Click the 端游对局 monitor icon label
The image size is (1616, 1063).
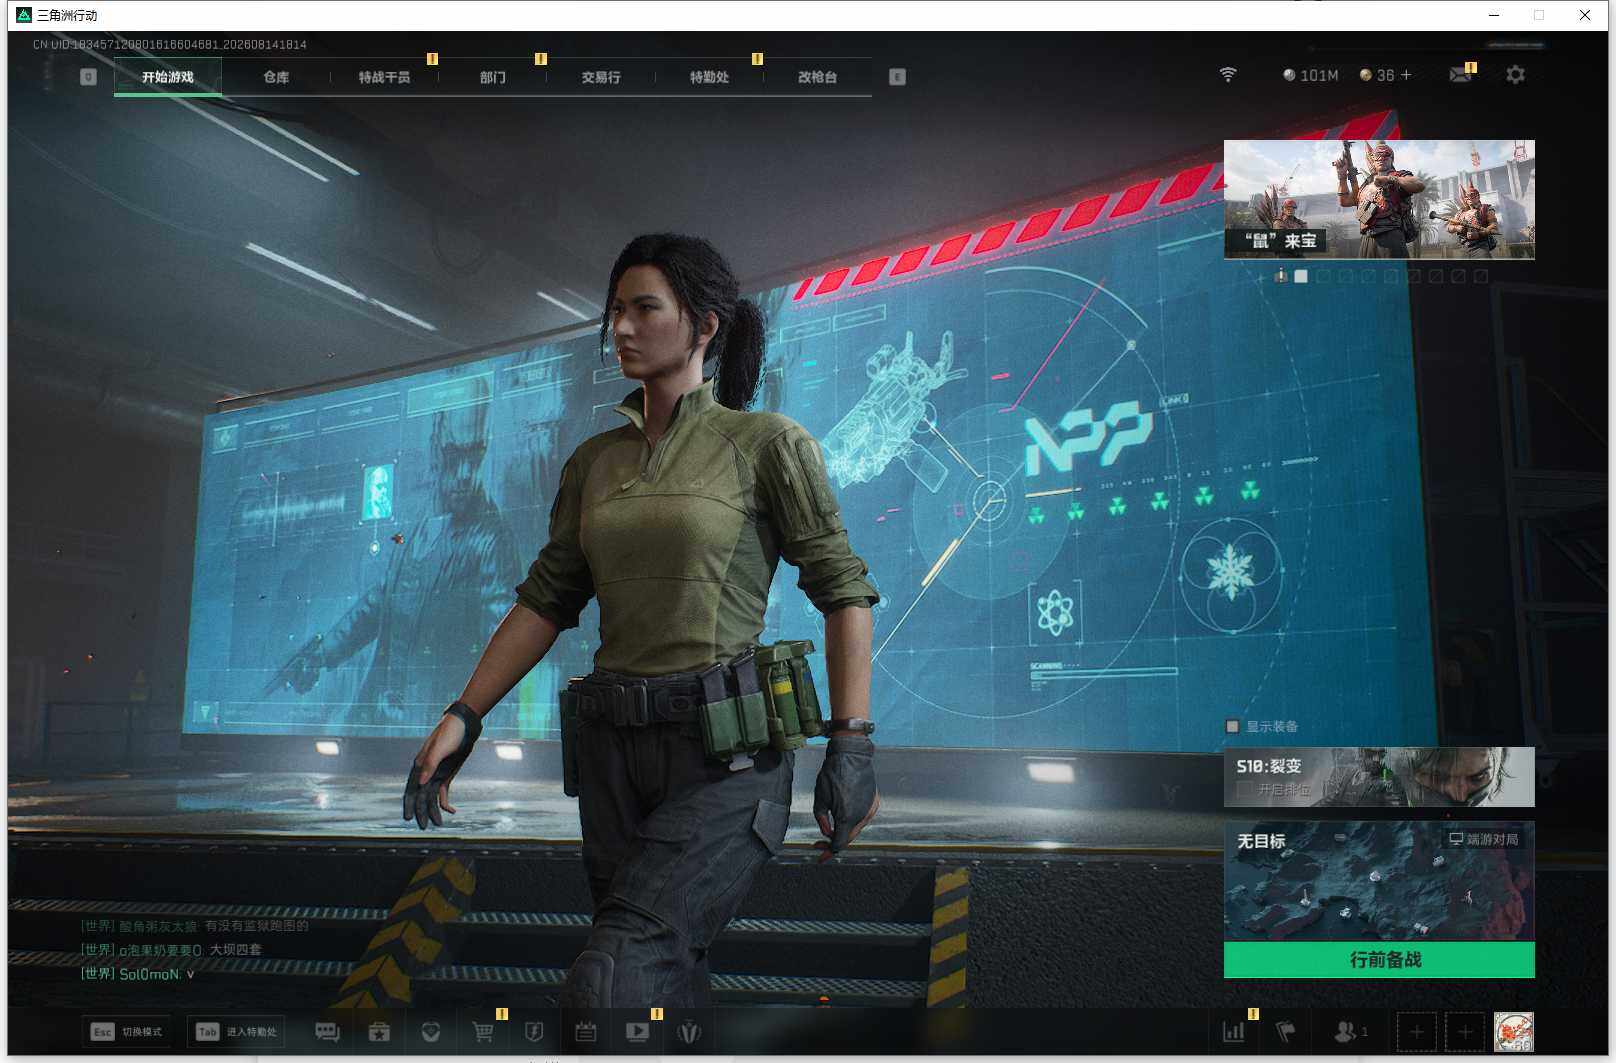pyautogui.click(x=1484, y=839)
